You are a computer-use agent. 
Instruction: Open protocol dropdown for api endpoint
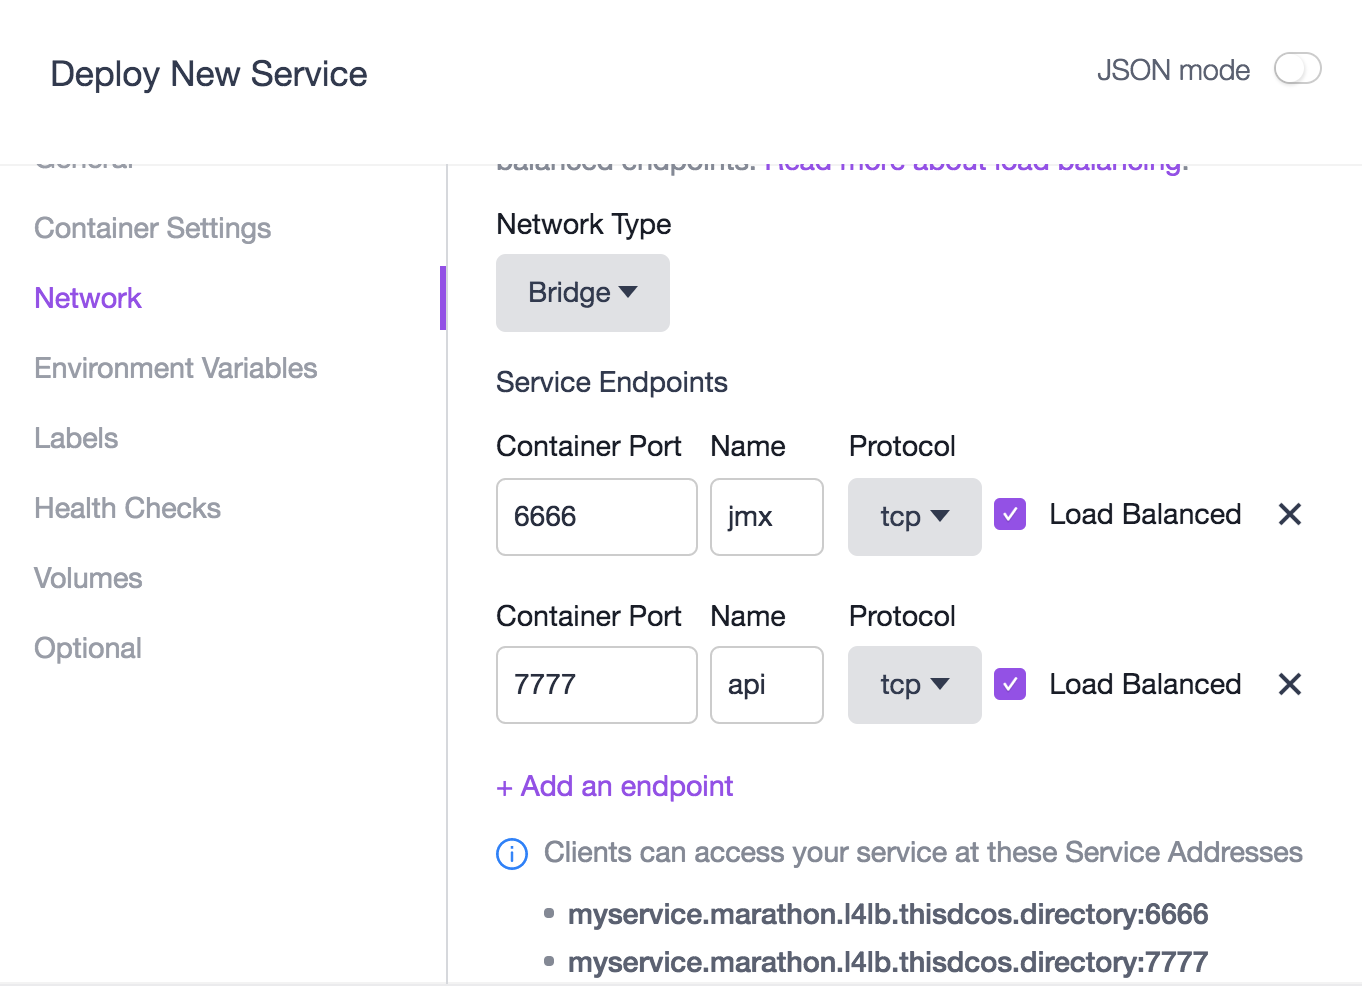914,685
